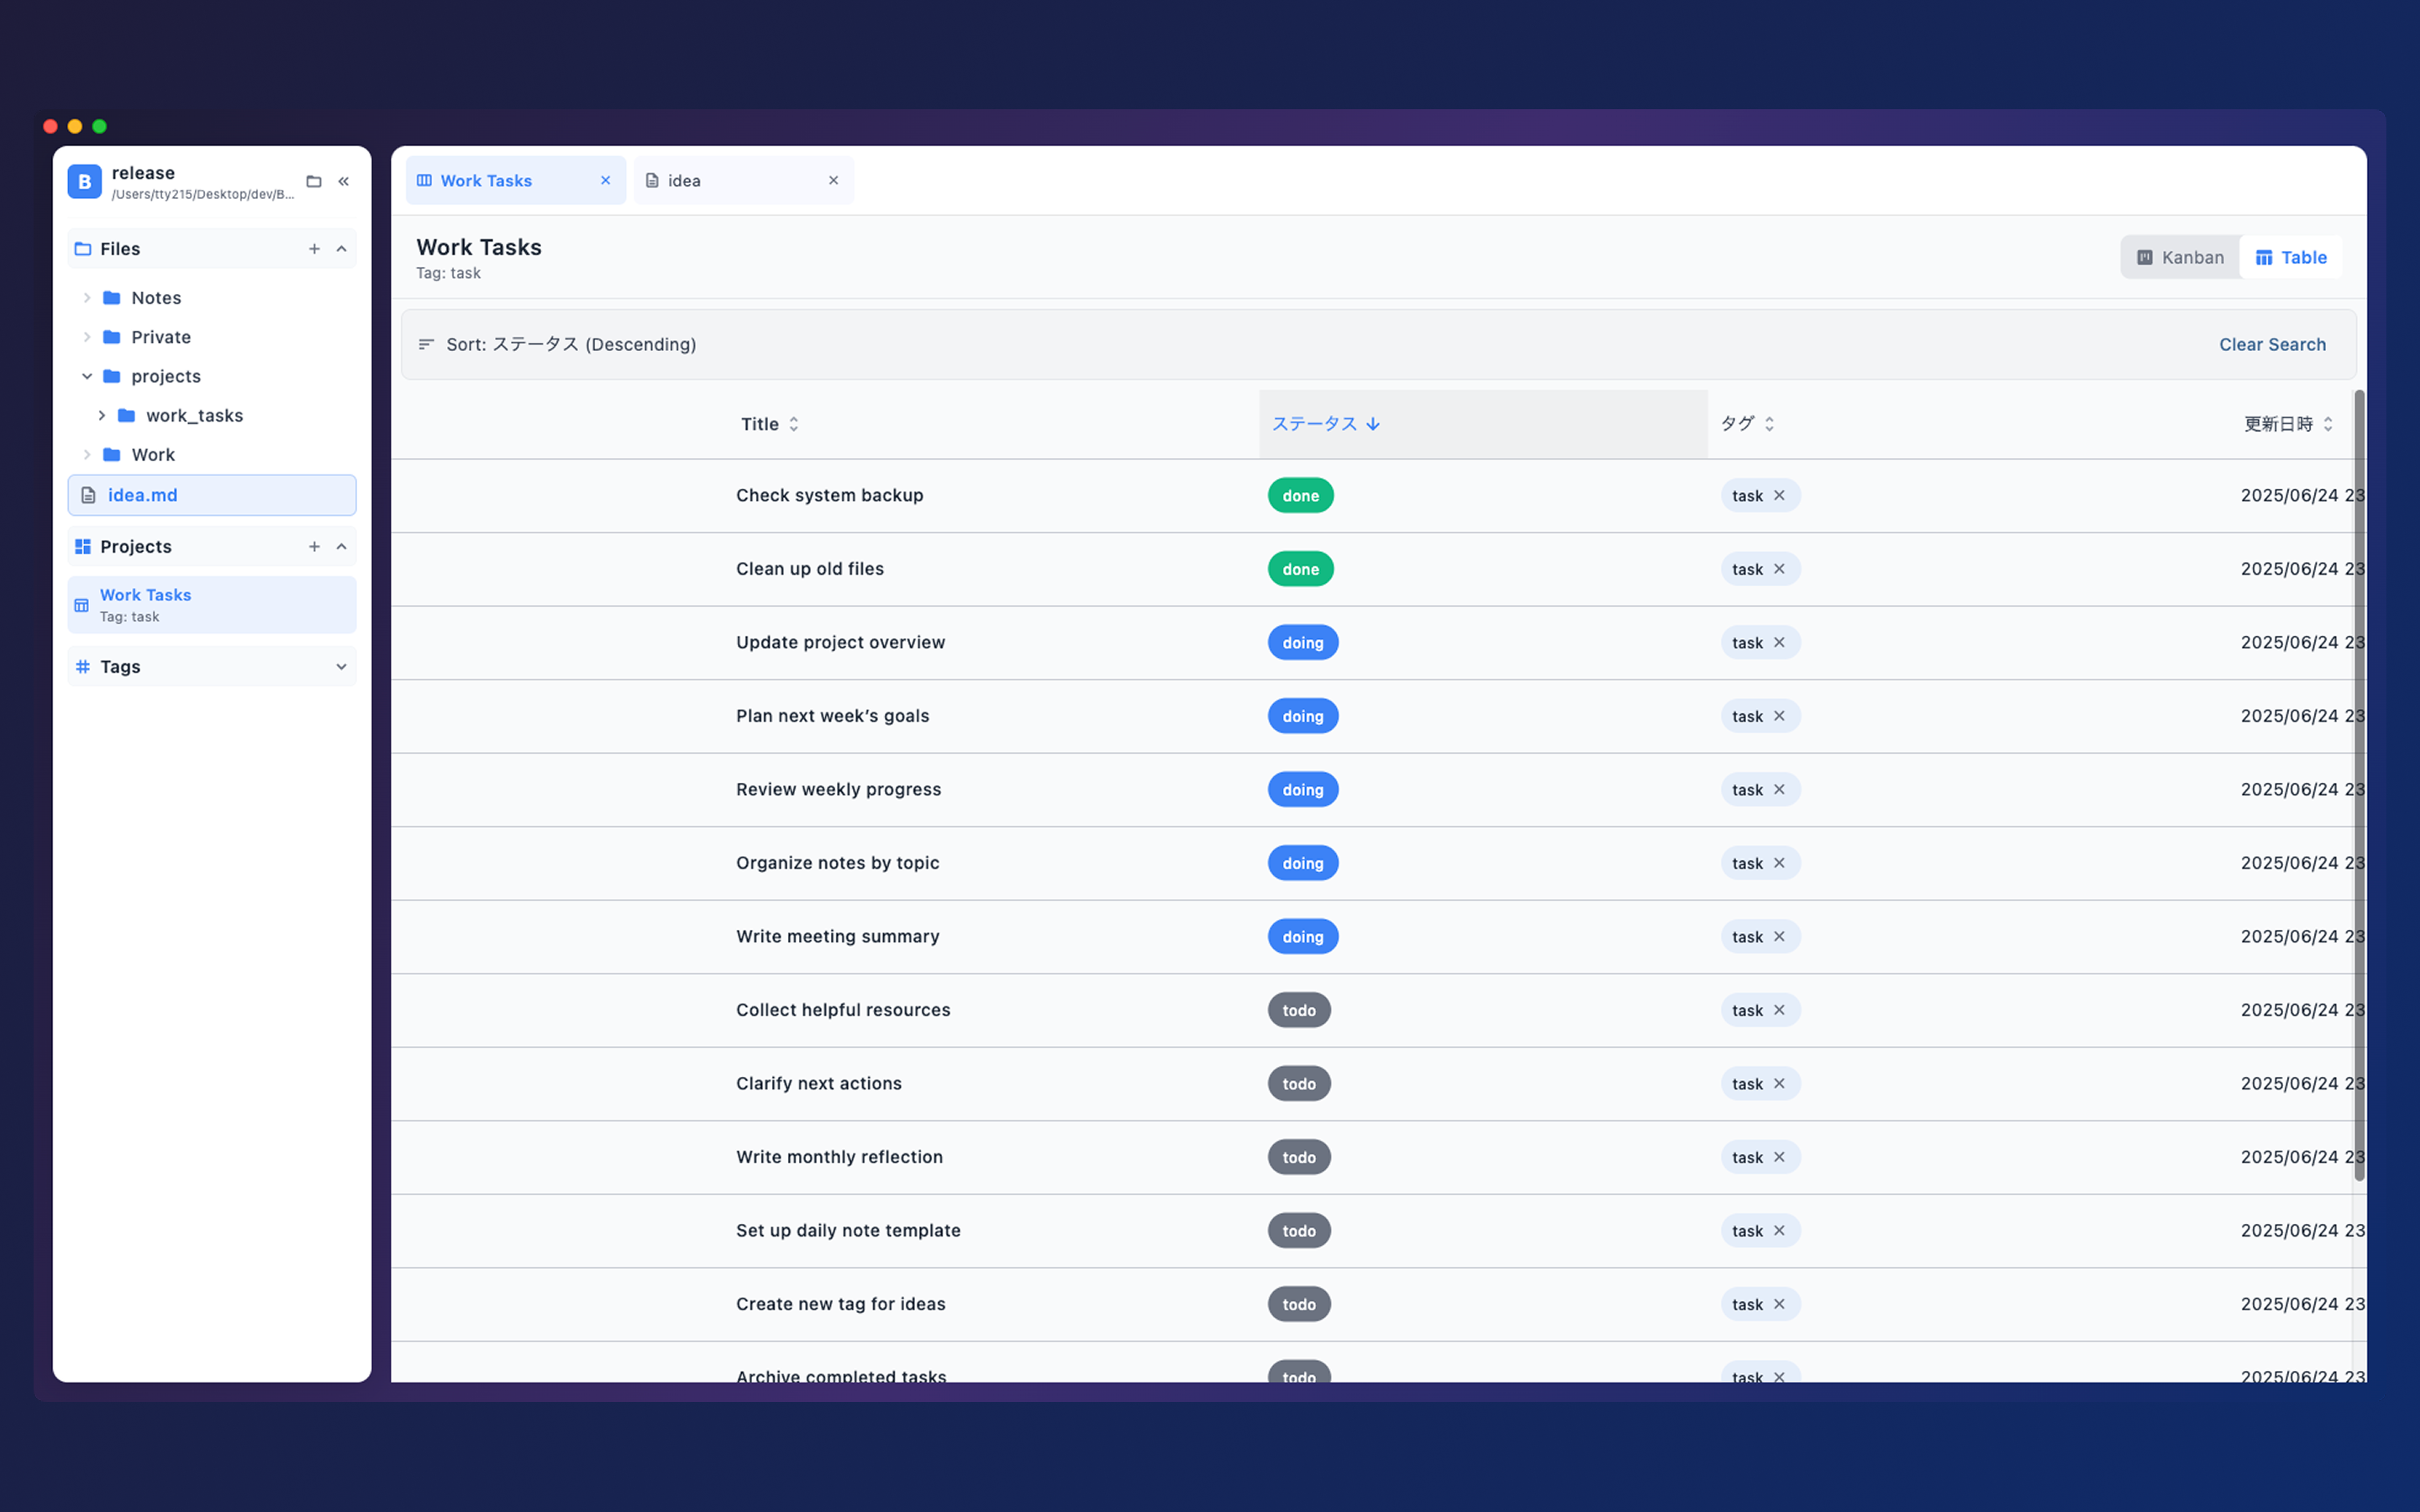Click the release vault name
Viewport: 2420px width, 1512px height.
pyautogui.click(x=143, y=173)
